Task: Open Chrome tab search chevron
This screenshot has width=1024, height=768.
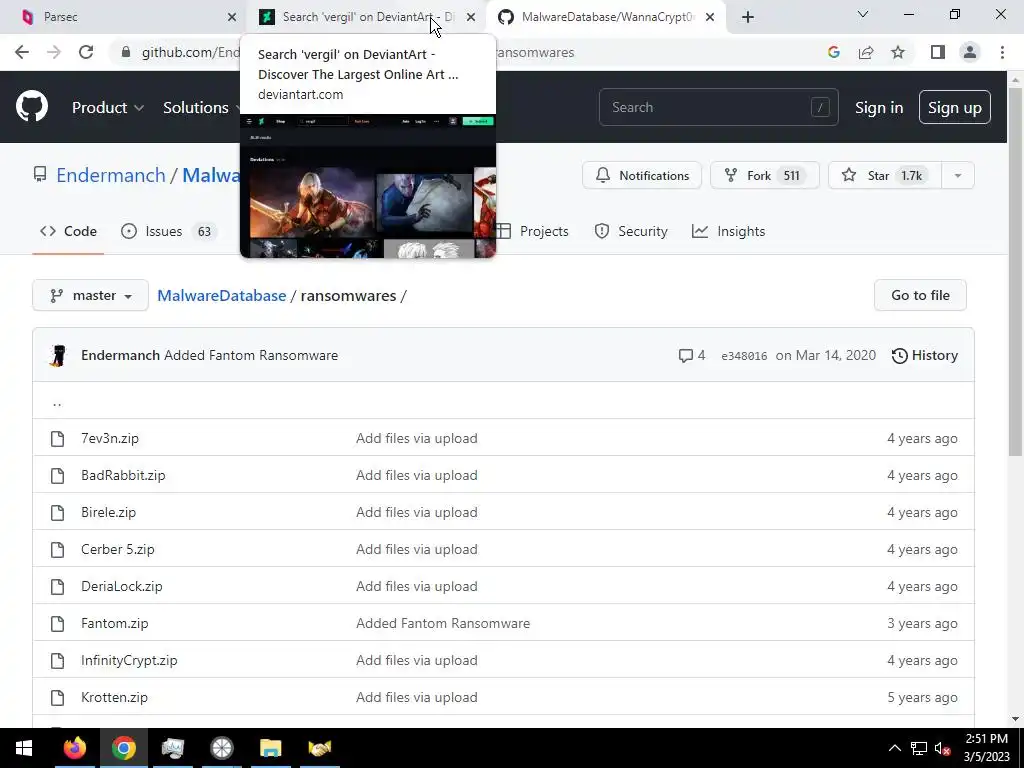Action: coord(863,14)
